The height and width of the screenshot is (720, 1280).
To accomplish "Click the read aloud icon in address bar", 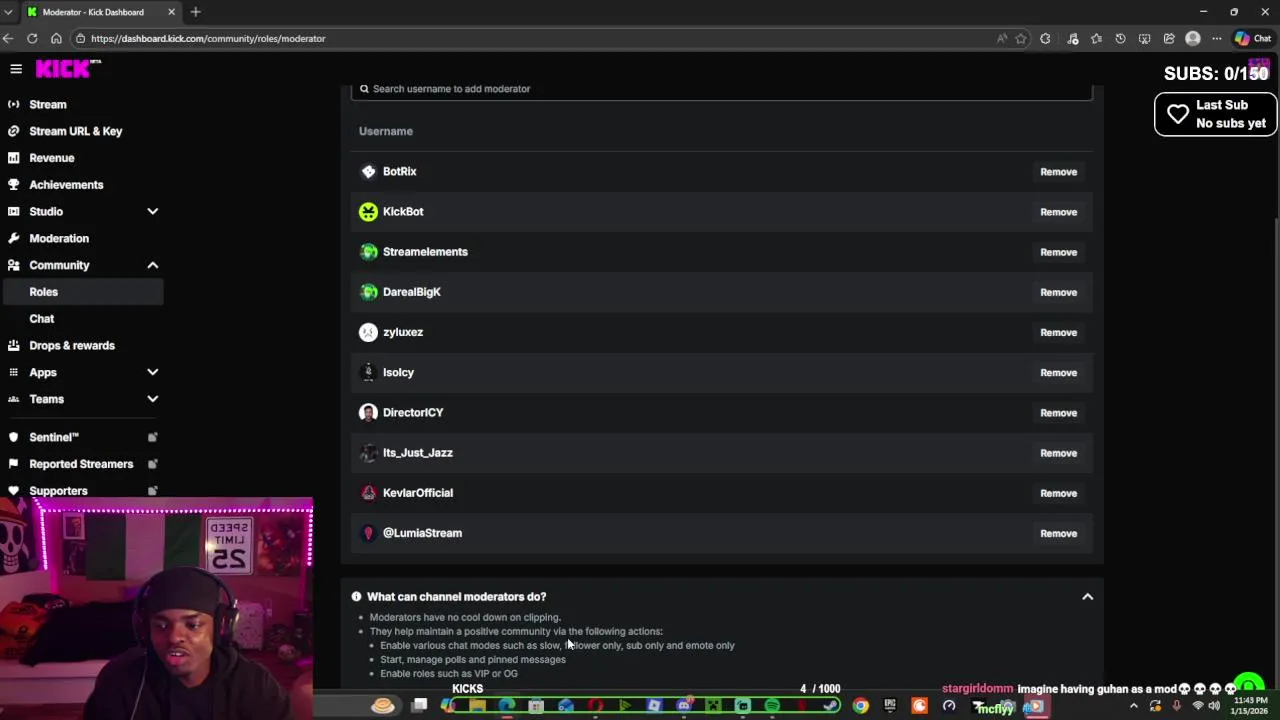I will click(x=1001, y=38).
